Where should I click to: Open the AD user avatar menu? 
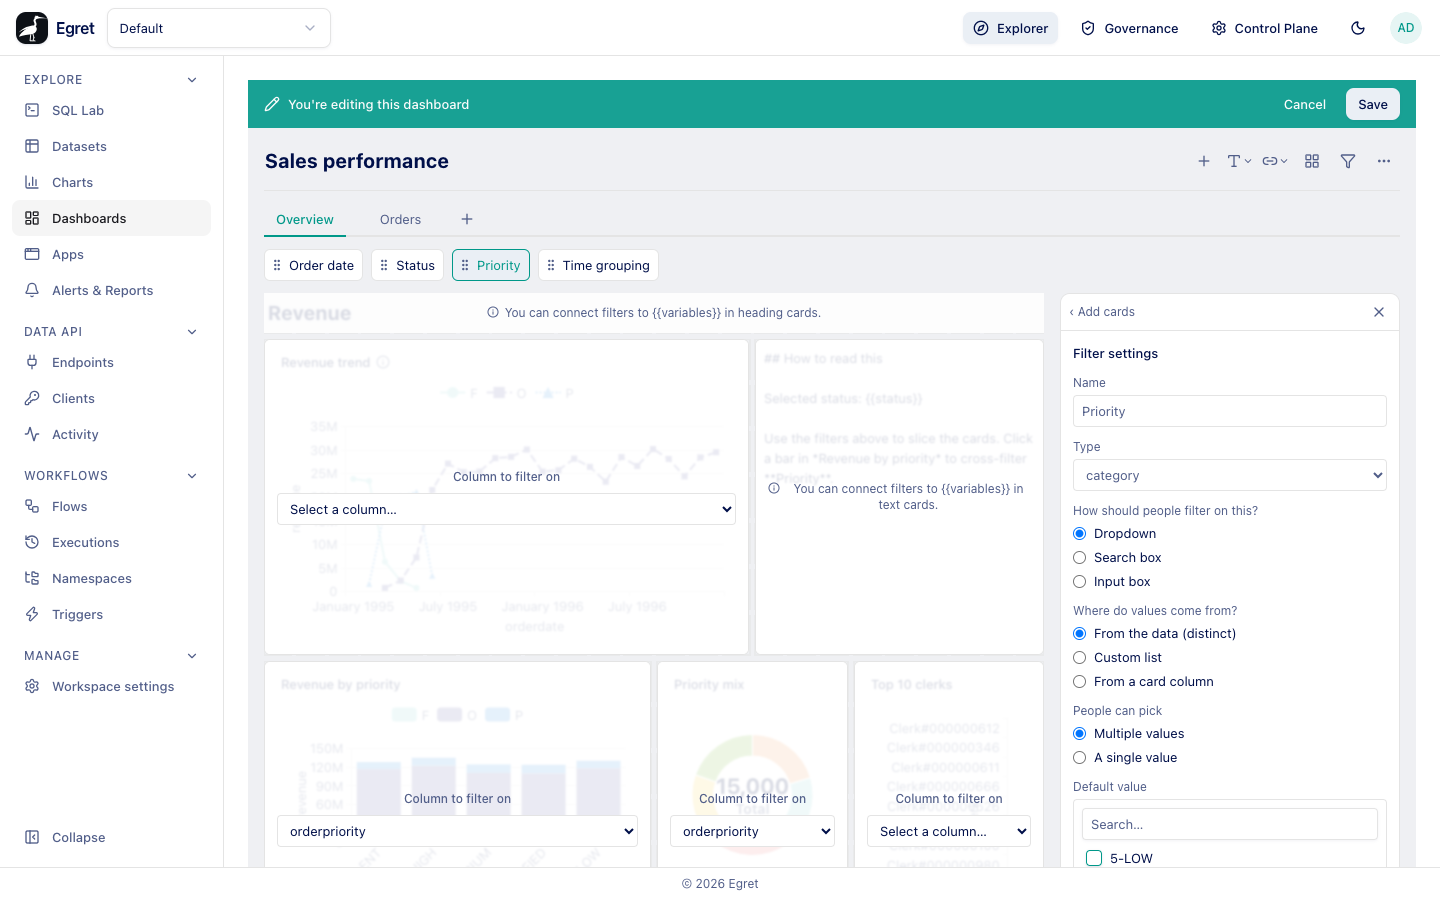tap(1406, 28)
